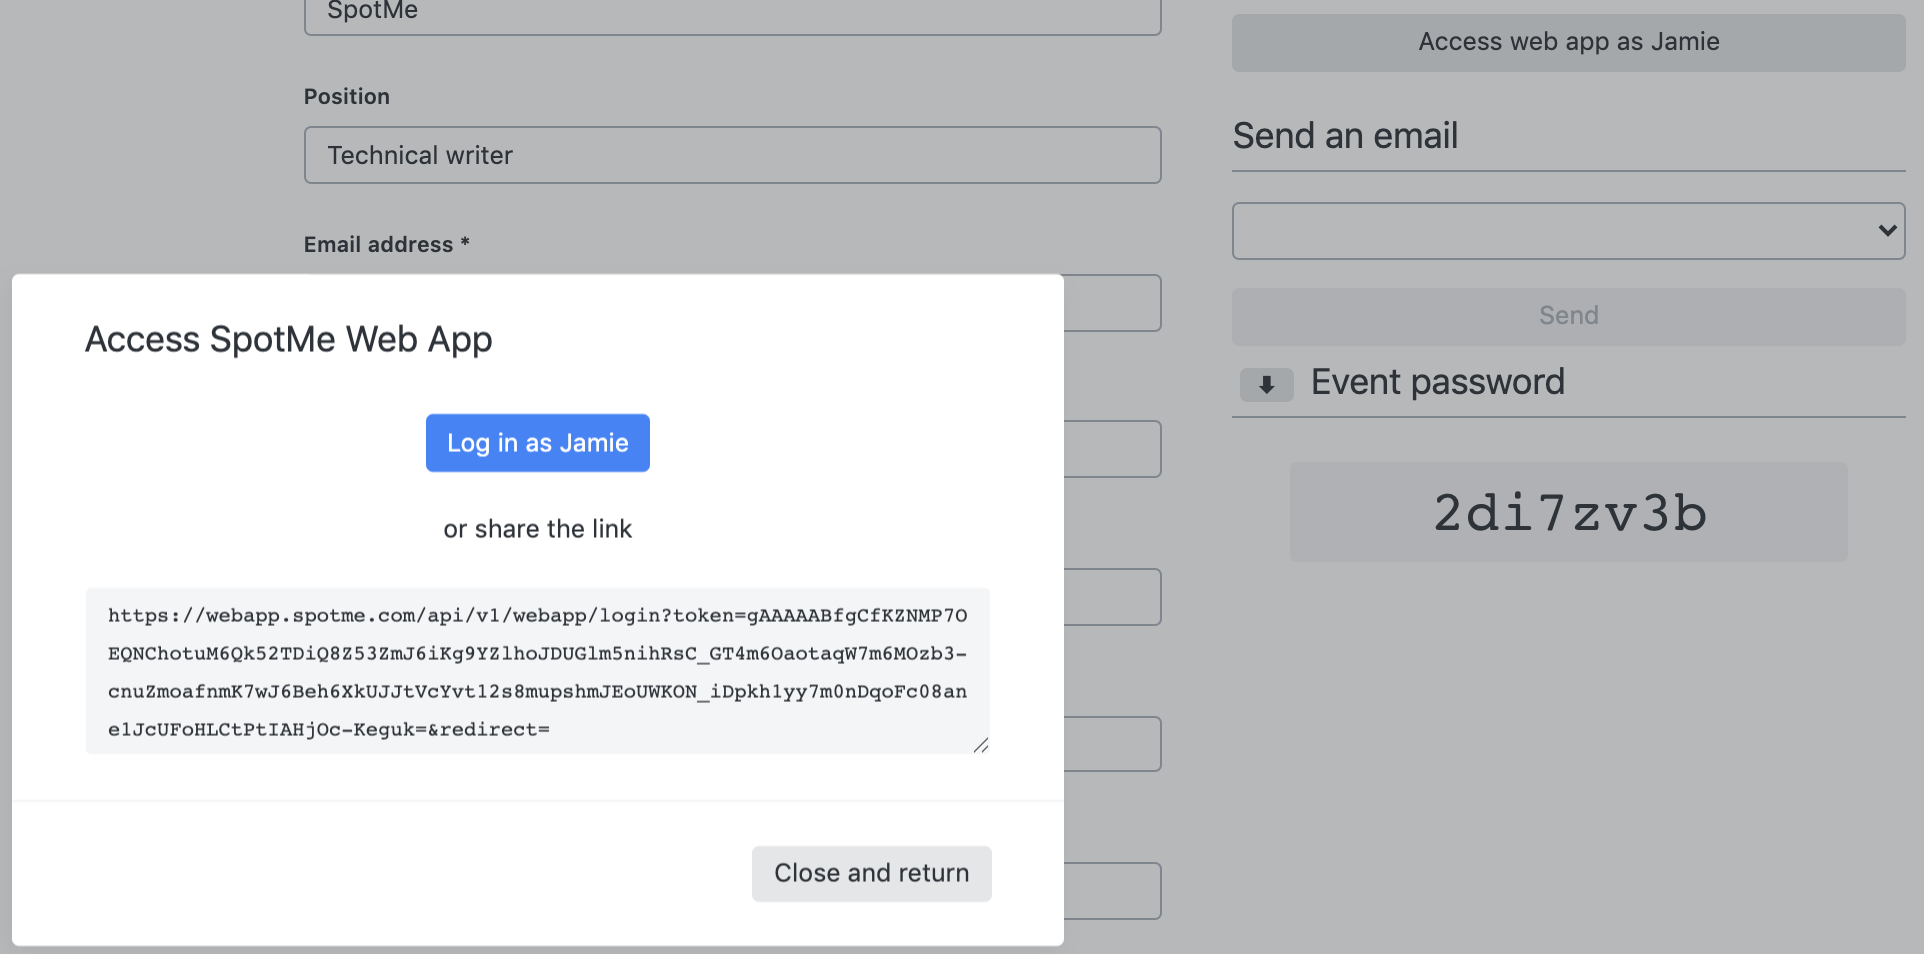Click the Email address input field

click(1112, 303)
